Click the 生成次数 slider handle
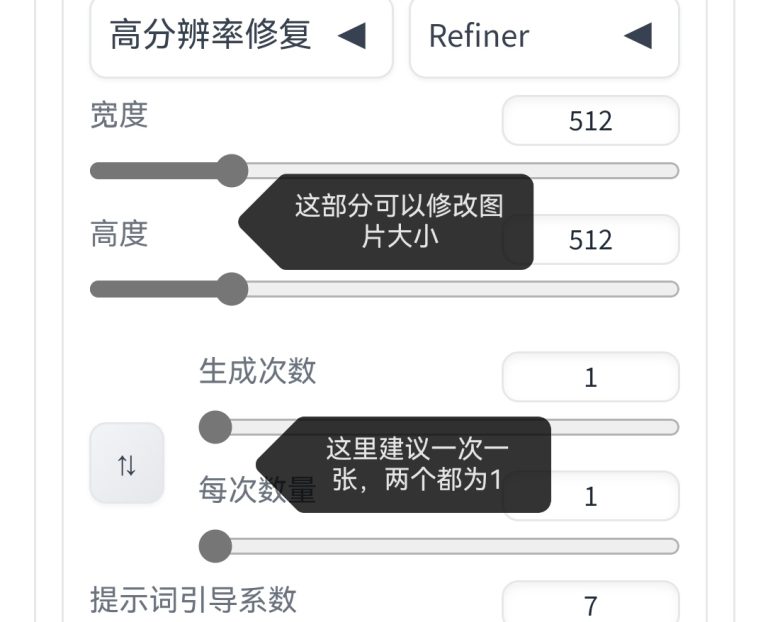The height and width of the screenshot is (622, 768). coord(215,427)
